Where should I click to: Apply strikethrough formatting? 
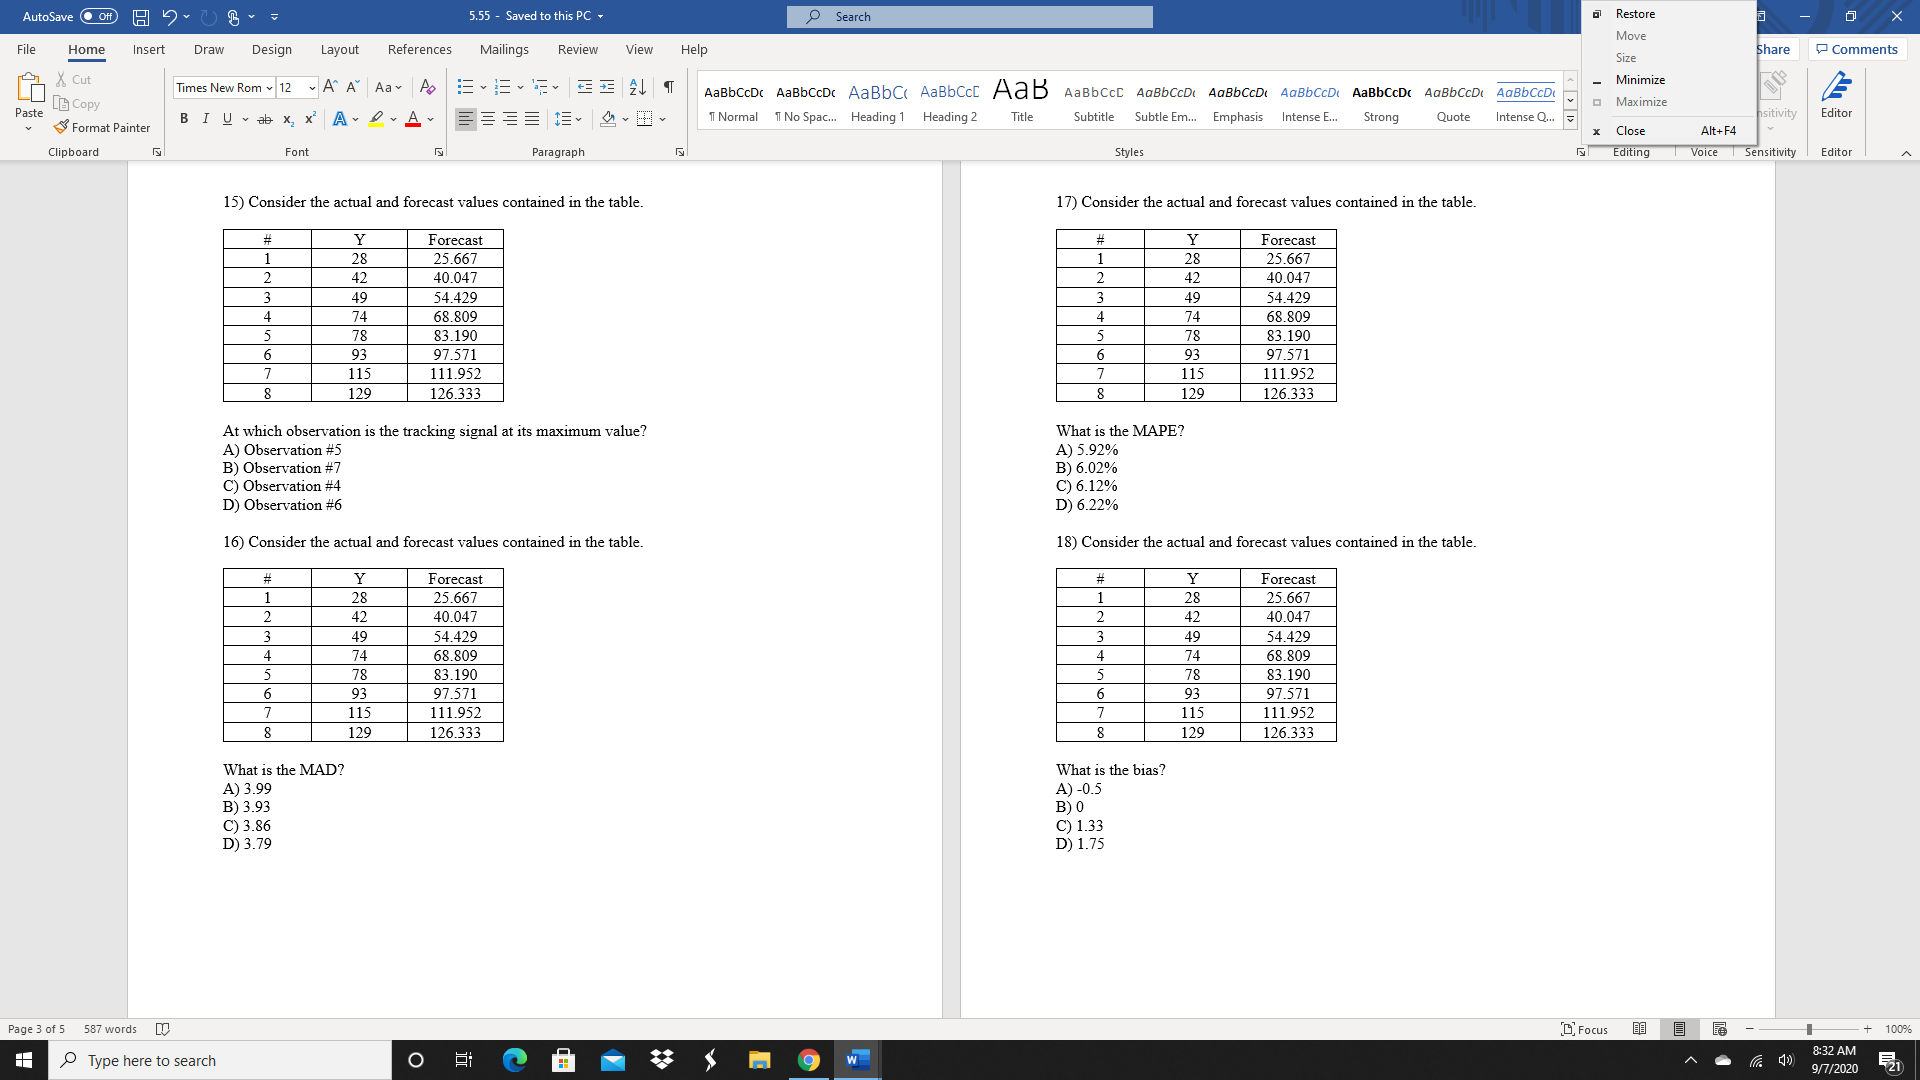(264, 119)
